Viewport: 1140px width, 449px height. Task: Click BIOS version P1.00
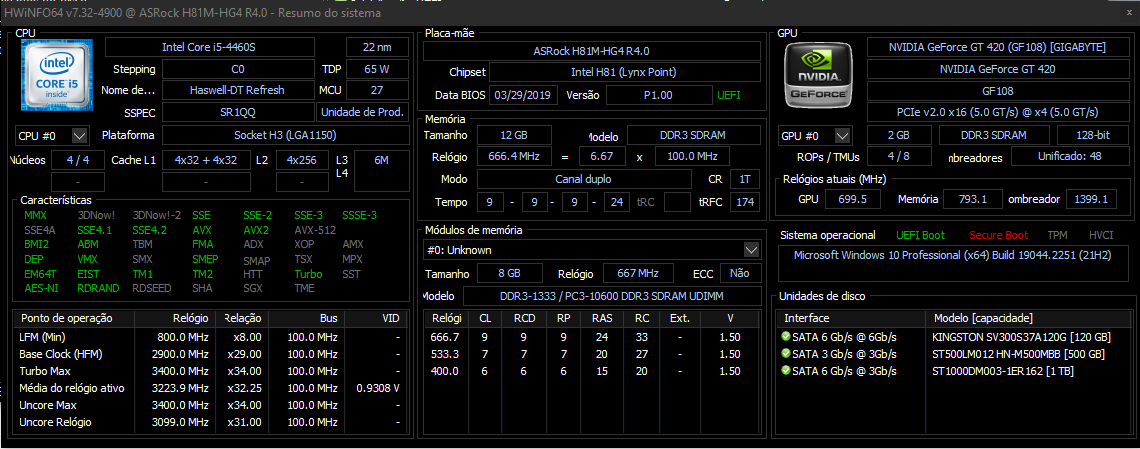coord(658,95)
